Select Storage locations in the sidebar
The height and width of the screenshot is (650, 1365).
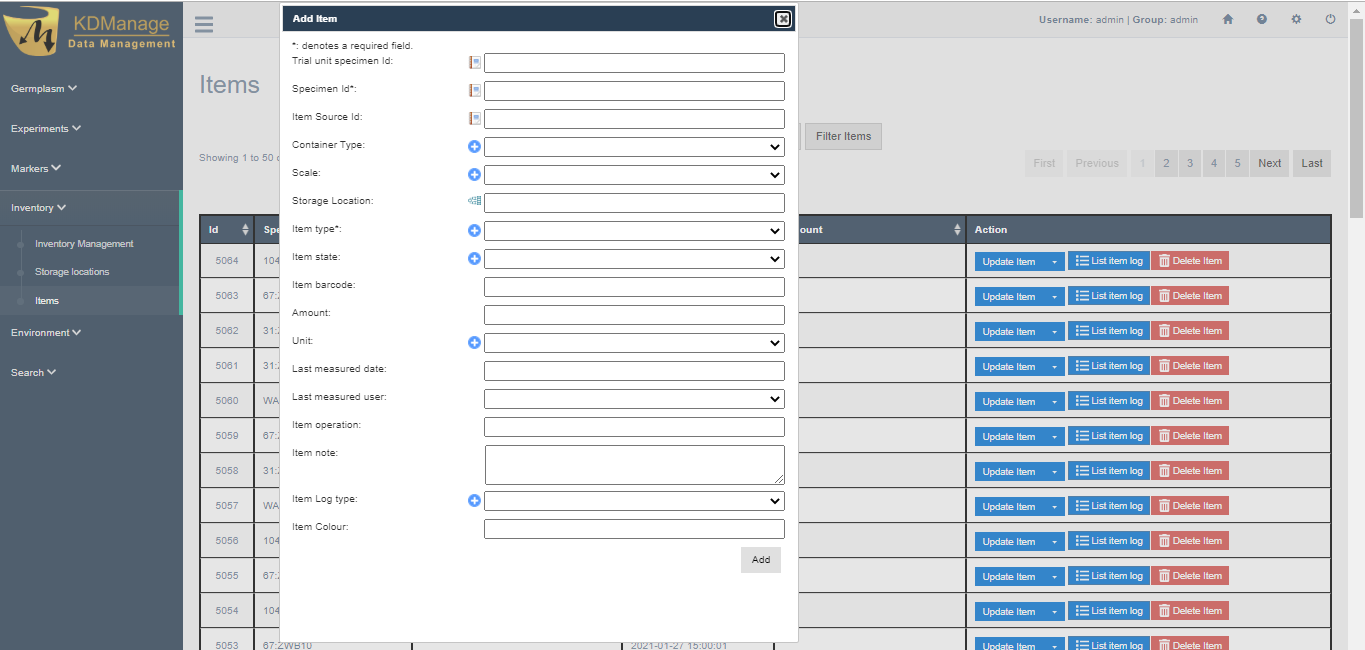click(x=72, y=272)
